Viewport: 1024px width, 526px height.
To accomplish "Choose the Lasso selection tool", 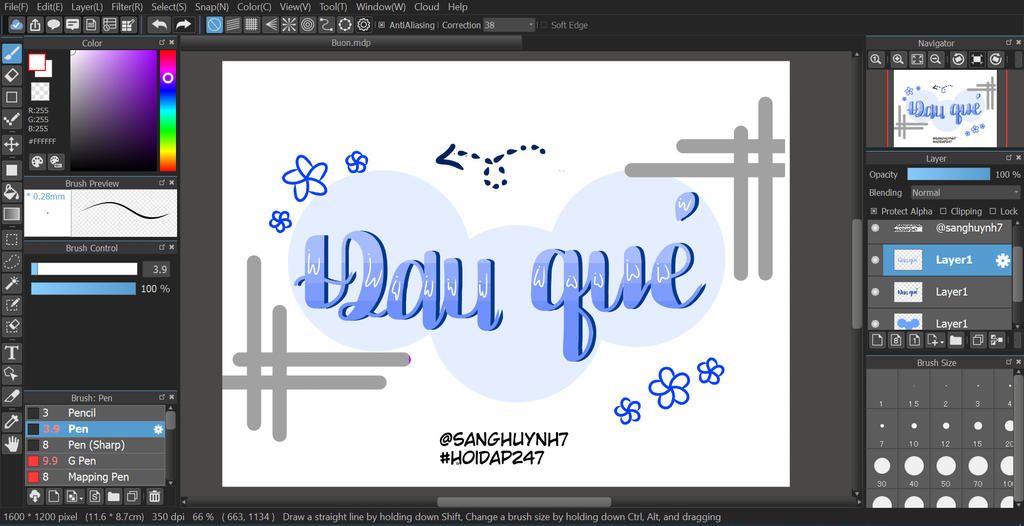I will 12,261.
